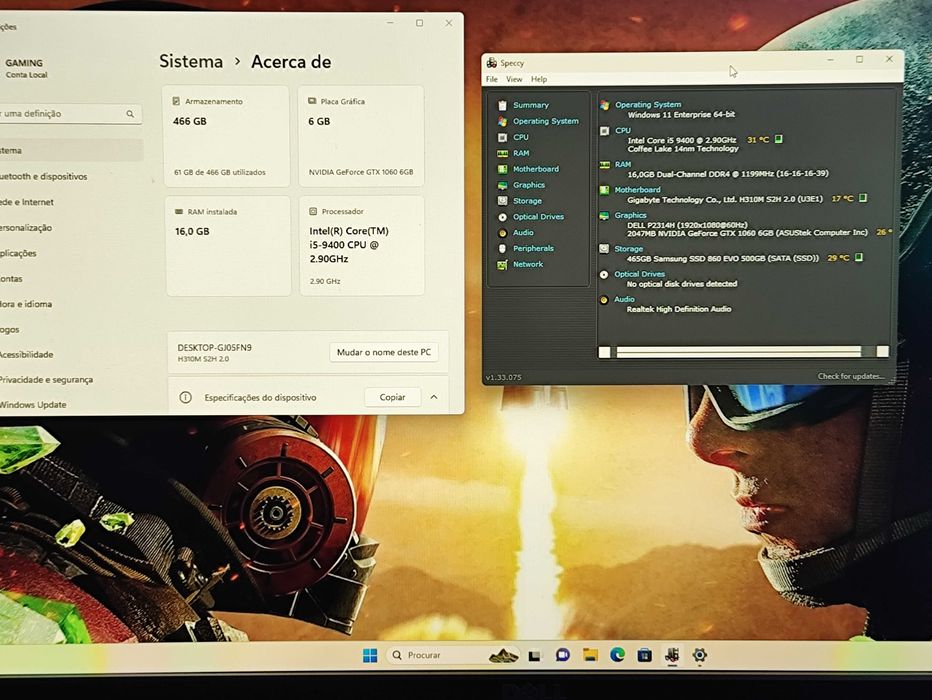Click the Settings search field
The width and height of the screenshot is (932, 700).
70,114
